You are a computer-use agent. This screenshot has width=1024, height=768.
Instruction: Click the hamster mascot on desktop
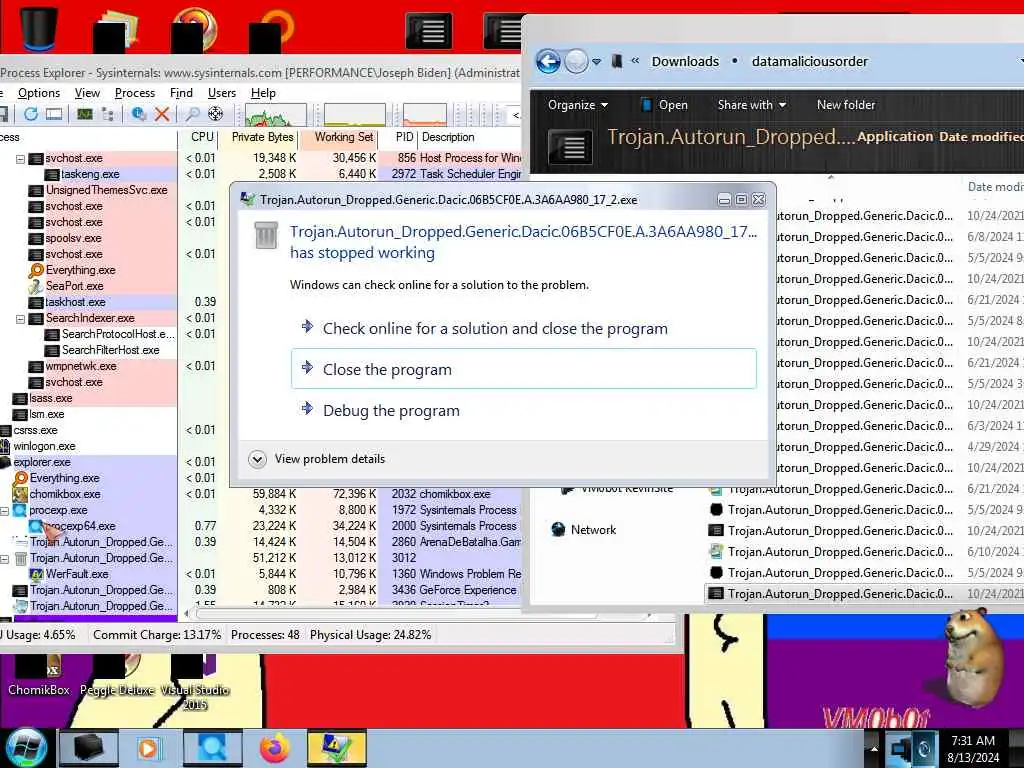(x=973, y=656)
